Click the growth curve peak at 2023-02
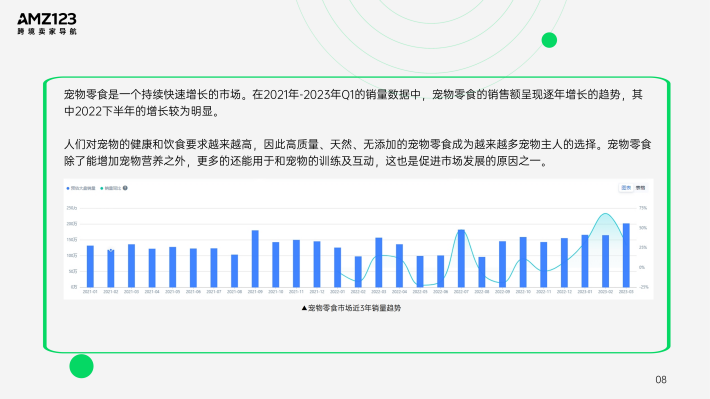Viewport: 710px width, 399px height. click(x=605, y=213)
